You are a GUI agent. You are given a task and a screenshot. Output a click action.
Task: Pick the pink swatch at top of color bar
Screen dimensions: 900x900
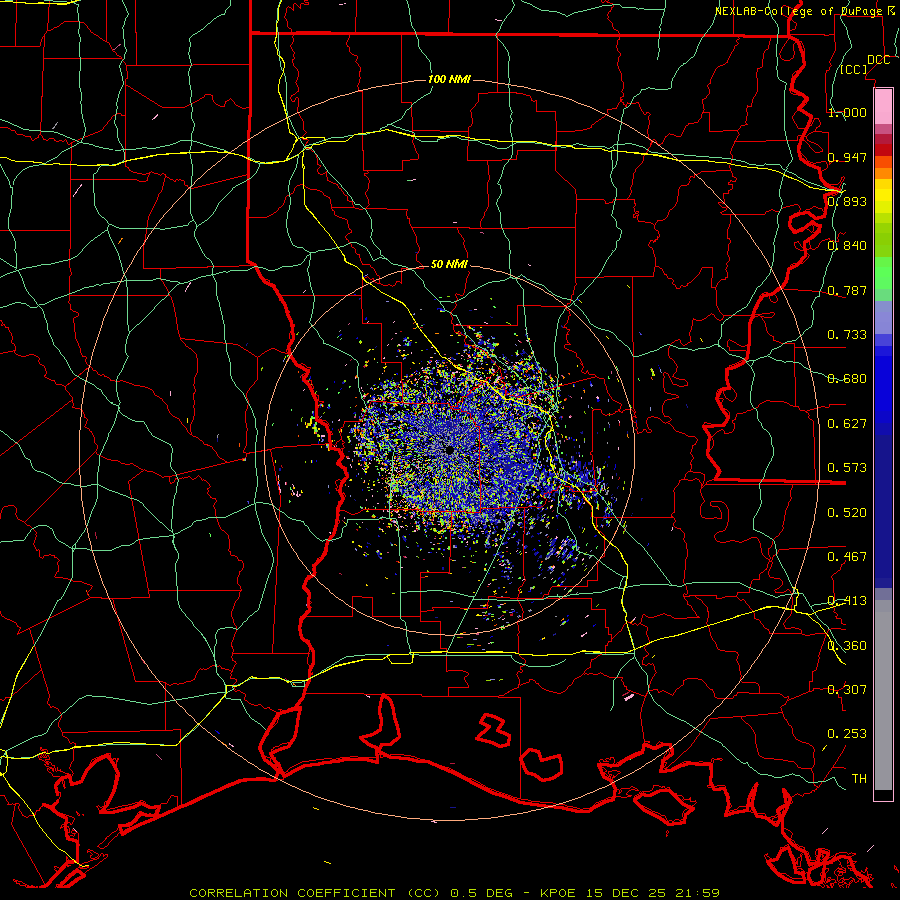[883, 106]
